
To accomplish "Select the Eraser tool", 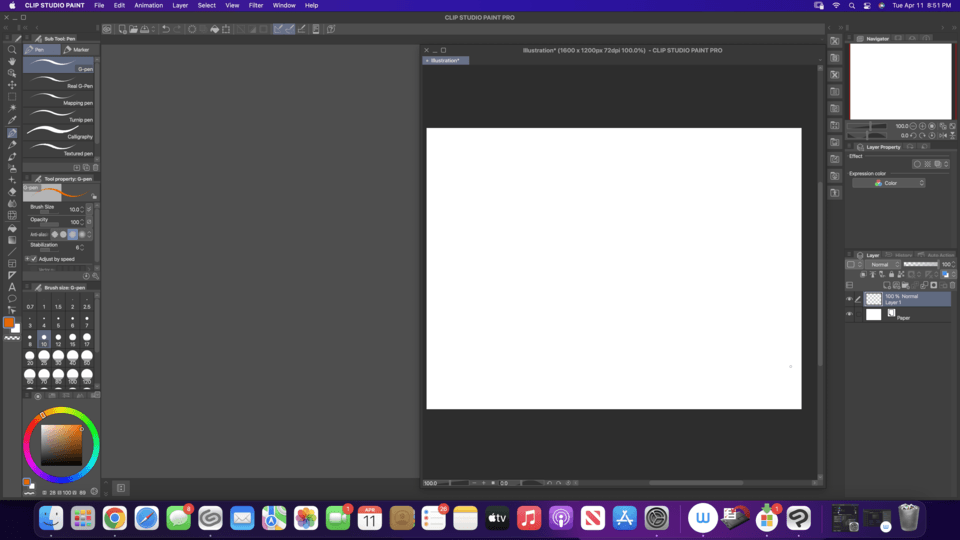I will pyautogui.click(x=12, y=192).
